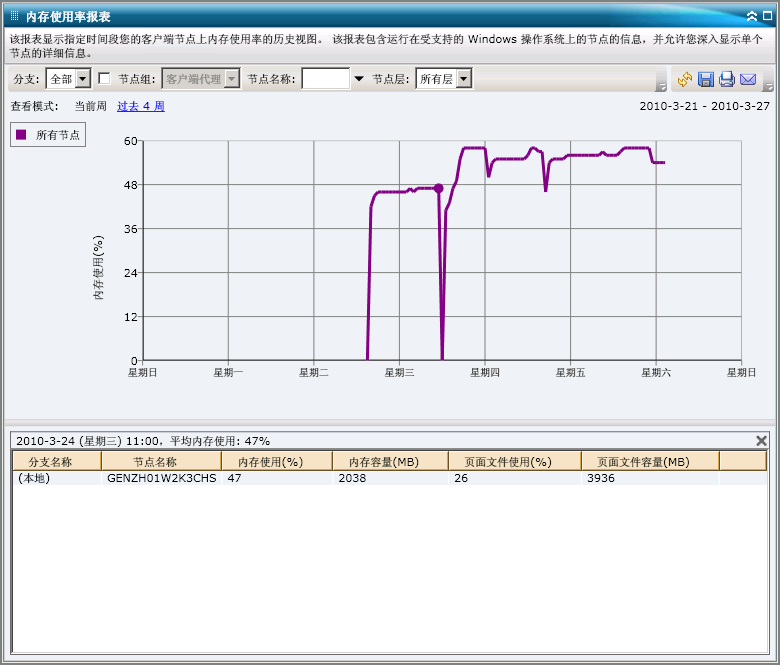This screenshot has width=780, height=665.
Task: Select the 当前周 view mode
Action: coord(90,106)
